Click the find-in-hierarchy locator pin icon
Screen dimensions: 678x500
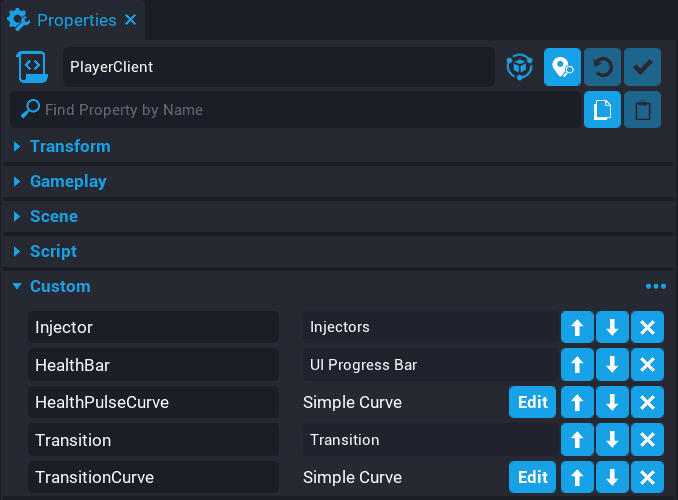[x=562, y=67]
